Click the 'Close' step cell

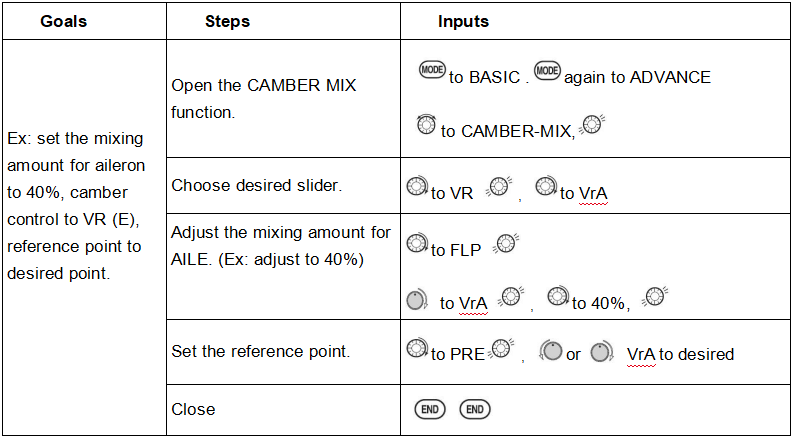193,409
